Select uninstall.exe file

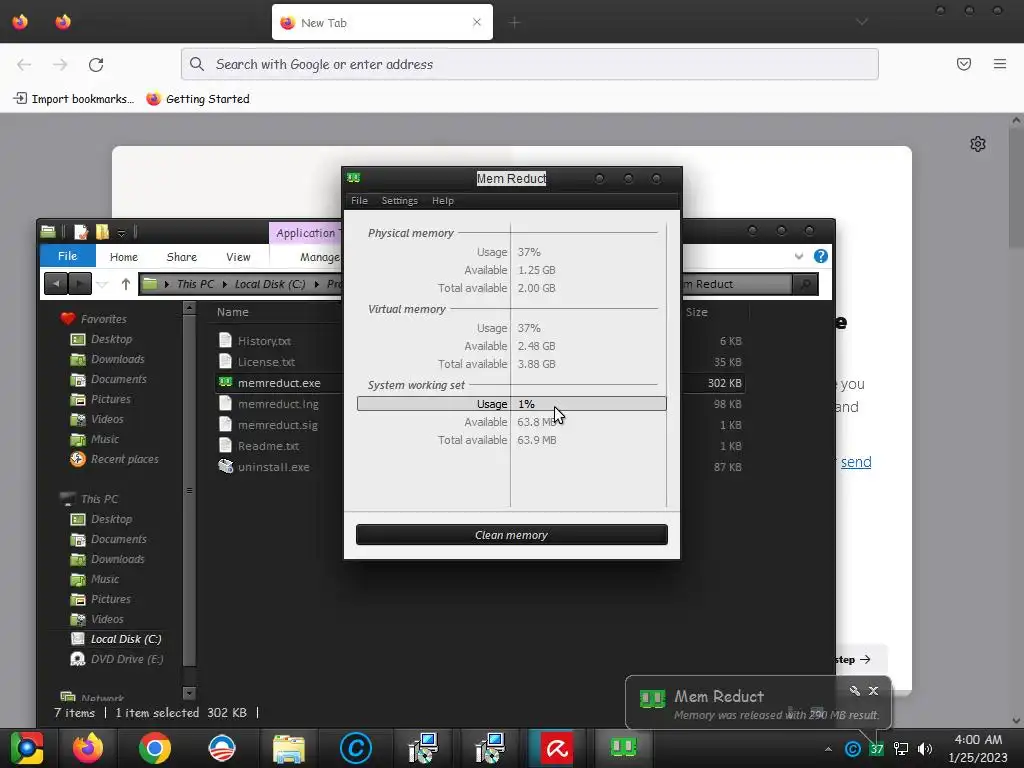pyautogui.click(x=273, y=467)
